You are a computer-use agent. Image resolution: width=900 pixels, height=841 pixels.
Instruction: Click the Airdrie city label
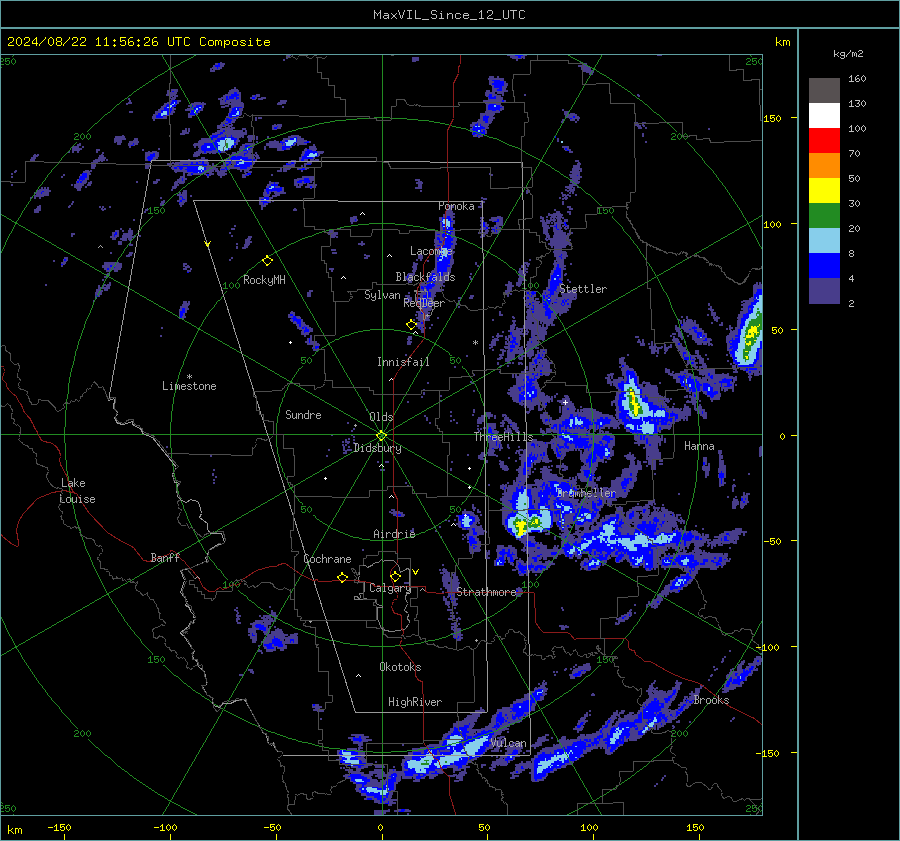click(x=394, y=534)
